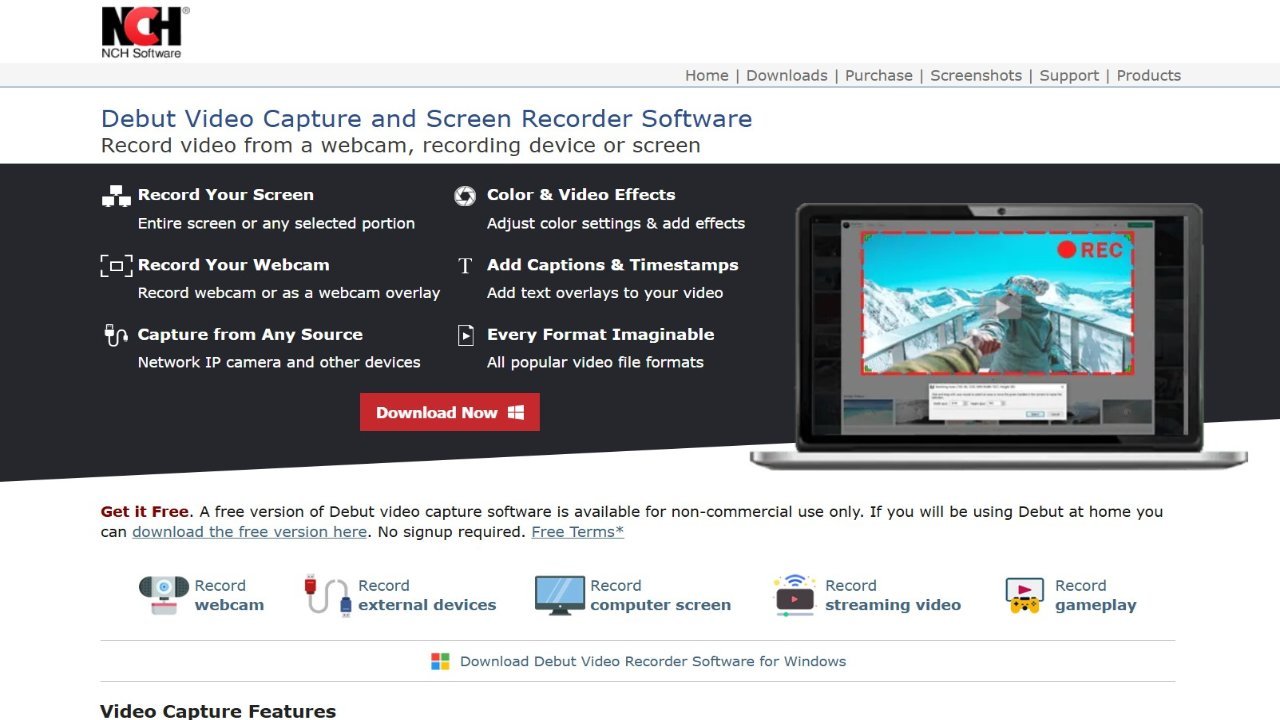
Task: View the Screenshots page
Action: pos(976,76)
